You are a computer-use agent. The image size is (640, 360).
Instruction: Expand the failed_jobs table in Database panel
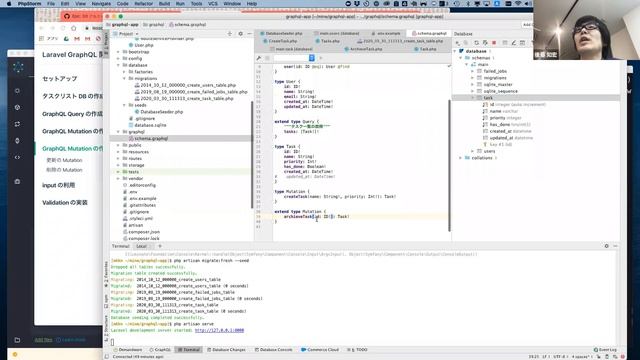[x=473, y=71]
